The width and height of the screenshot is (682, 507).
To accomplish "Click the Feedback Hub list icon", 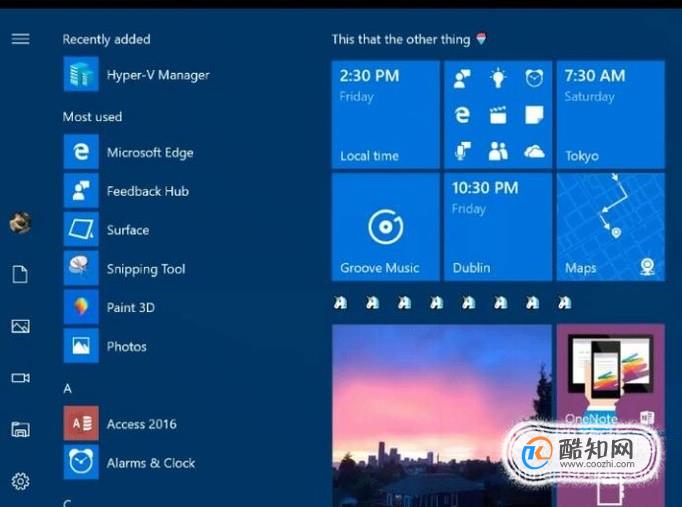I will pyautogui.click(x=81, y=190).
